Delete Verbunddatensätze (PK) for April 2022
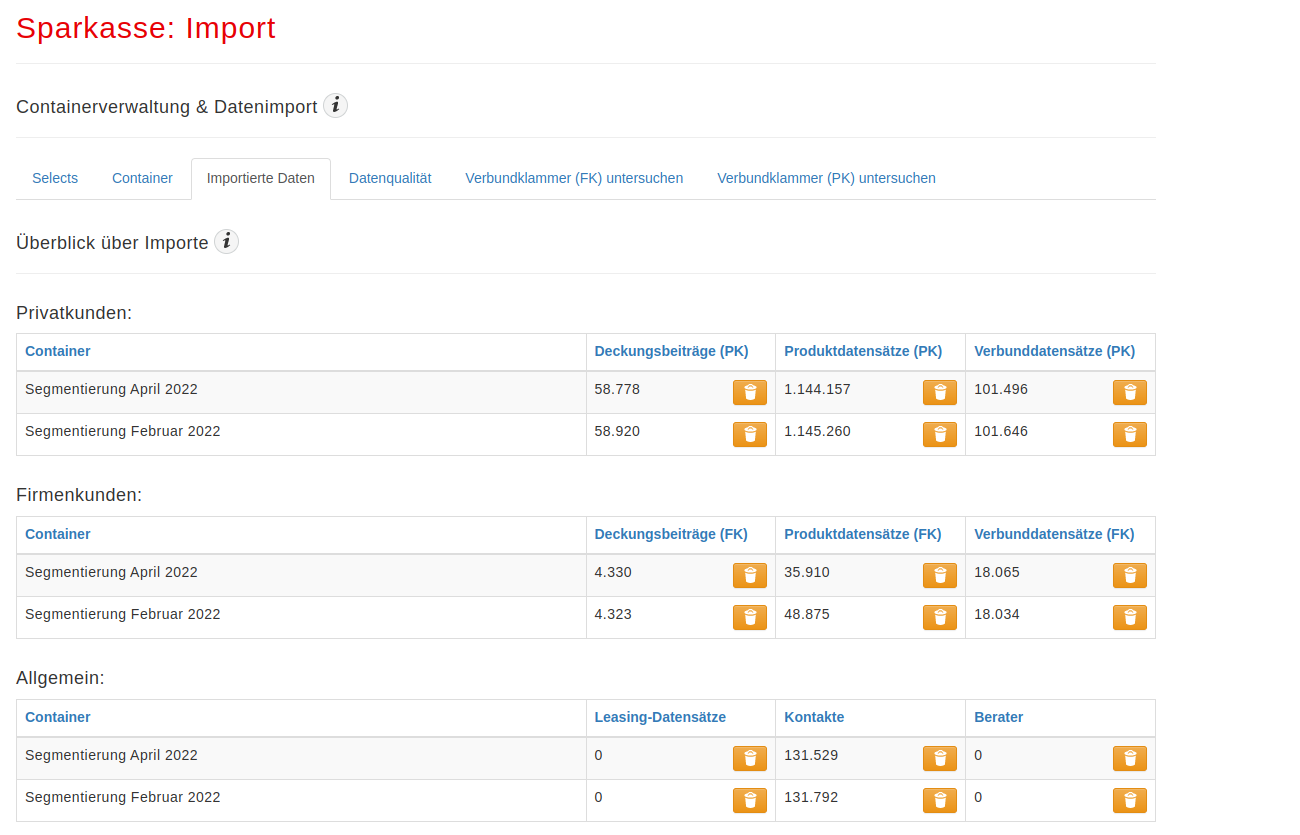This screenshot has height=835, width=1300. coord(1130,392)
